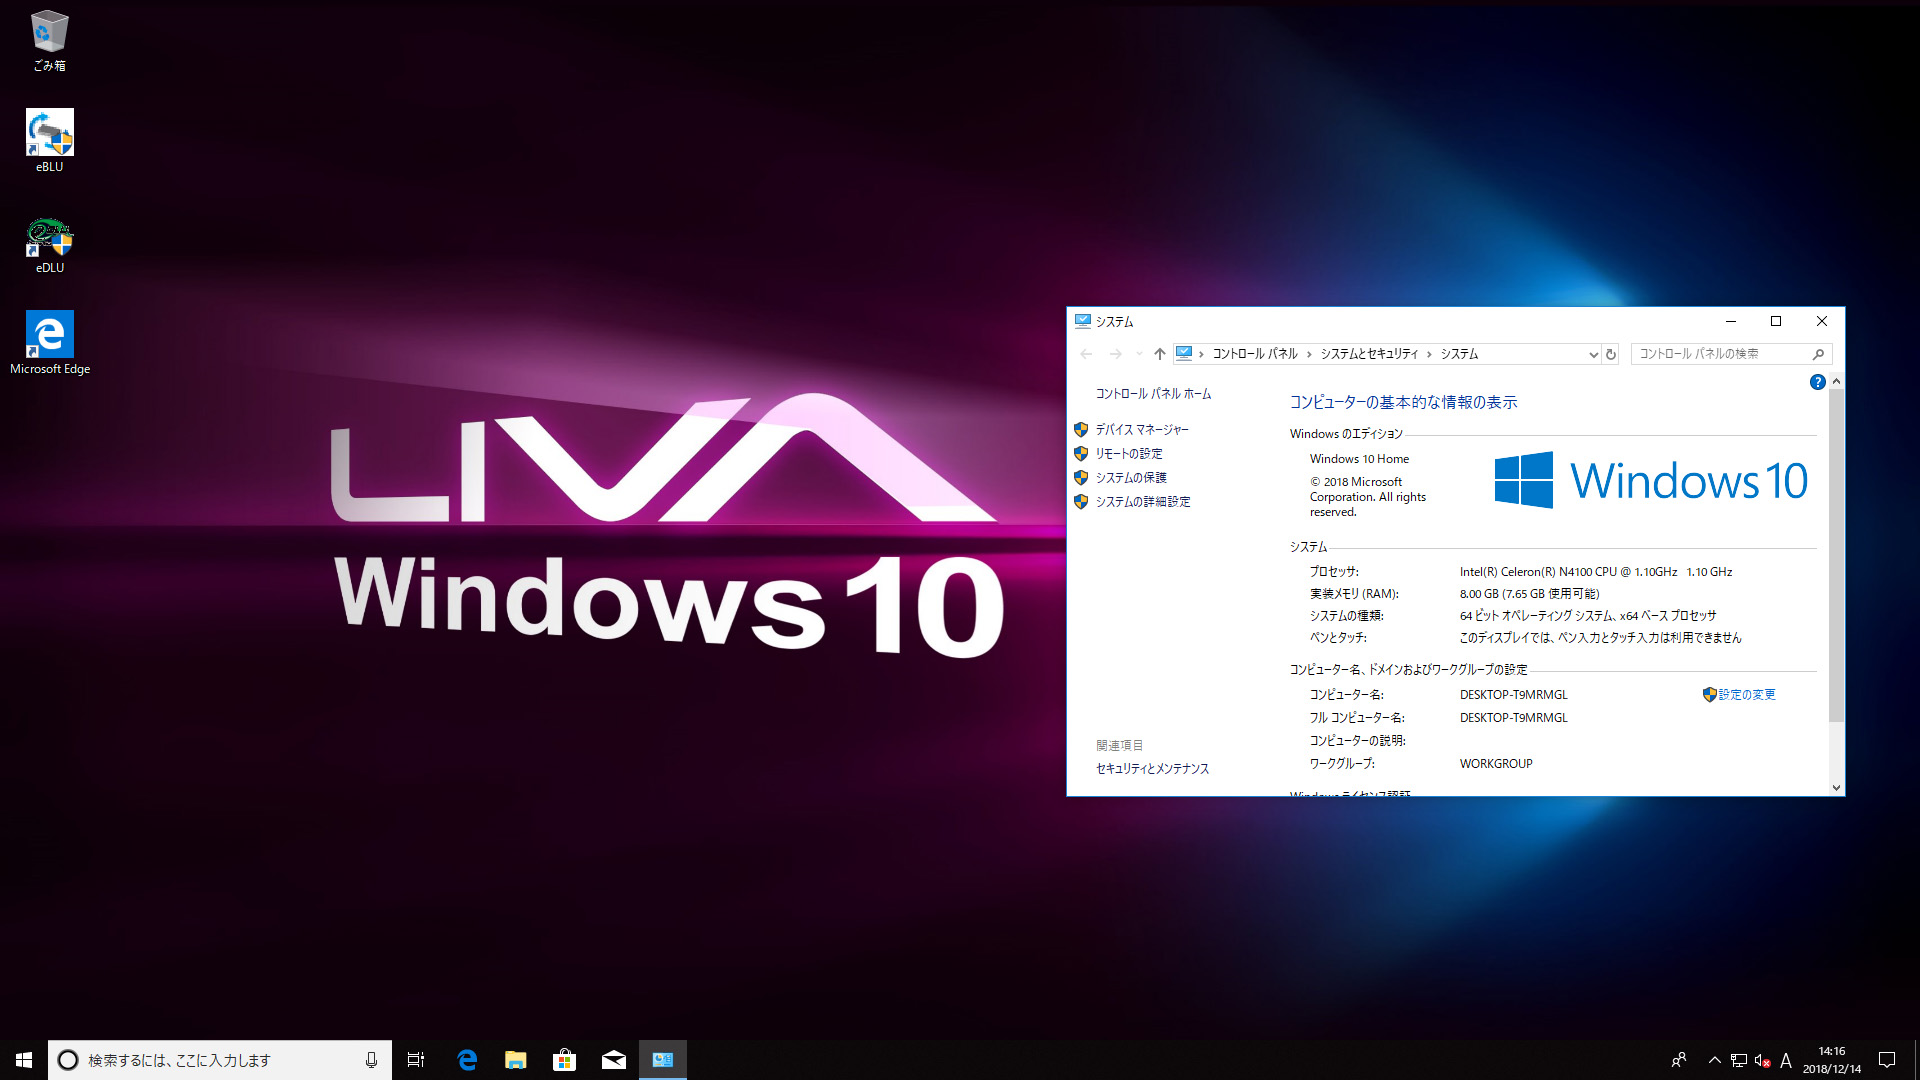The height and width of the screenshot is (1080, 1920).
Task: Open File Explorer from the taskbar
Action: click(x=515, y=1060)
